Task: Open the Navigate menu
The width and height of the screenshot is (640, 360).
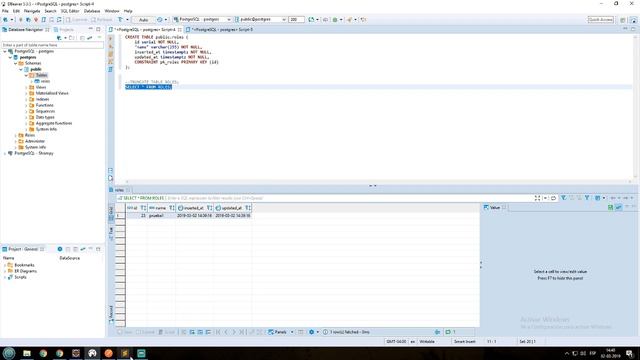Action: click(32, 11)
